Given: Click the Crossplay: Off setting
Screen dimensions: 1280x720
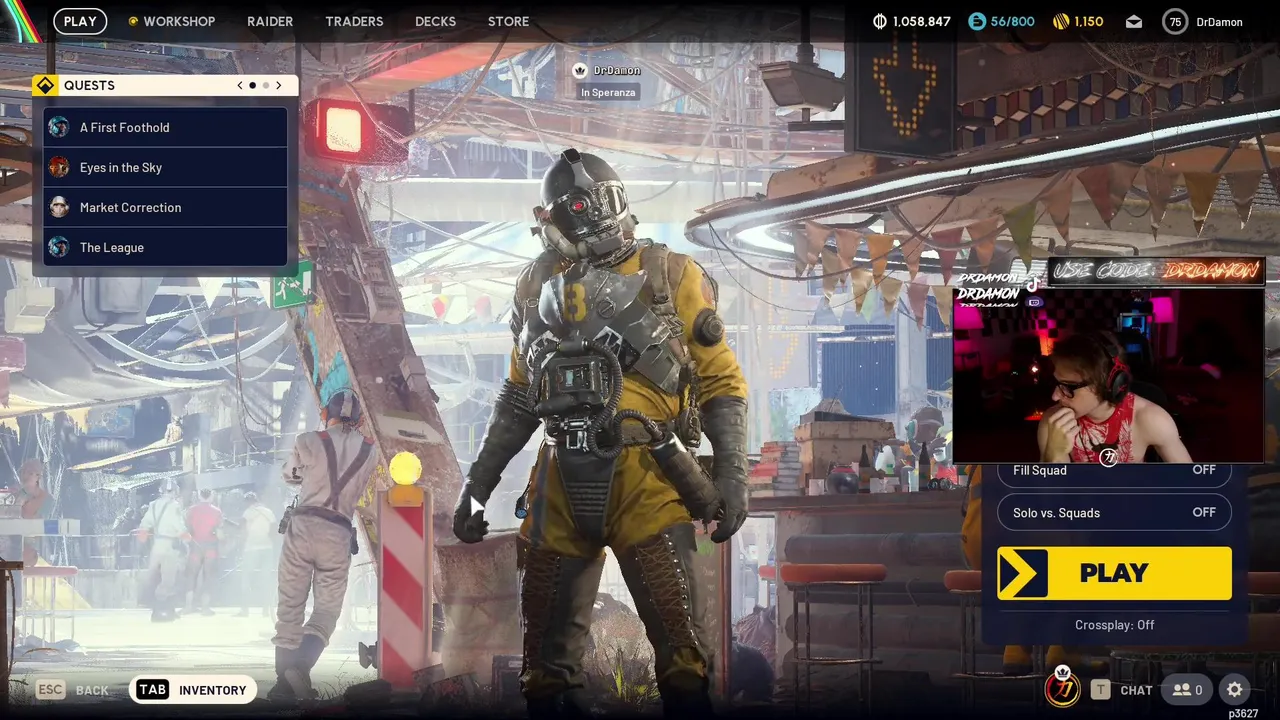Looking at the screenshot, I should coord(1114,625).
